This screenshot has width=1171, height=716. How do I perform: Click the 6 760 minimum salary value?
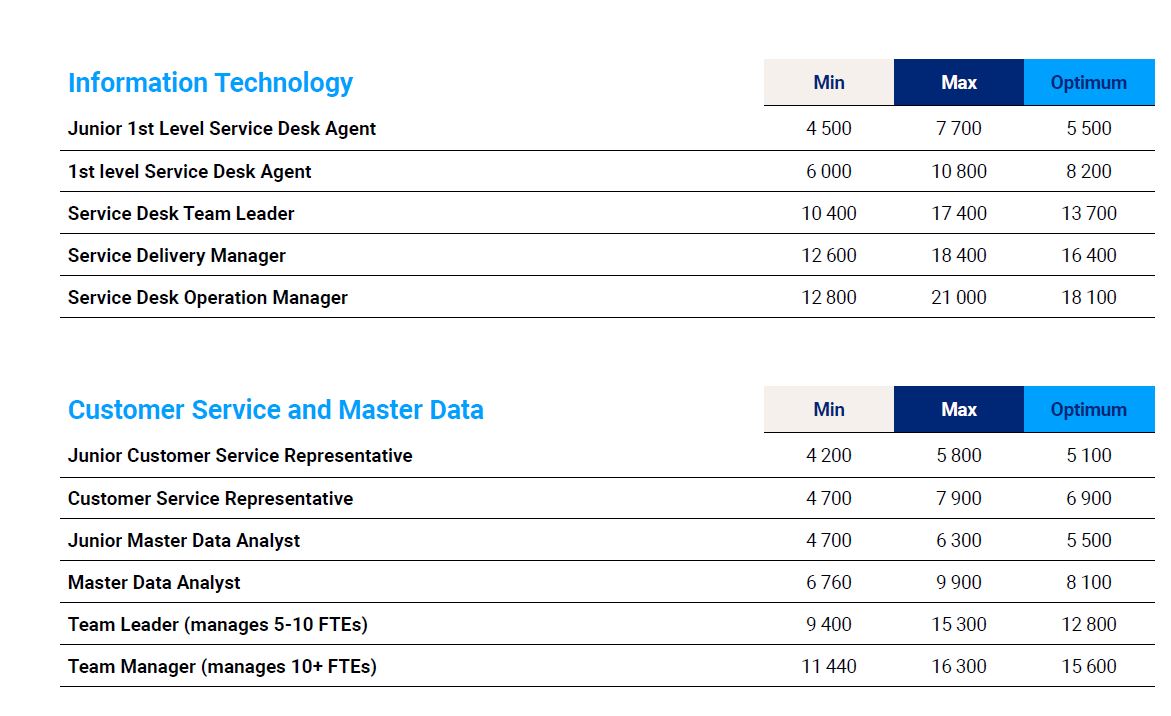[x=829, y=583]
